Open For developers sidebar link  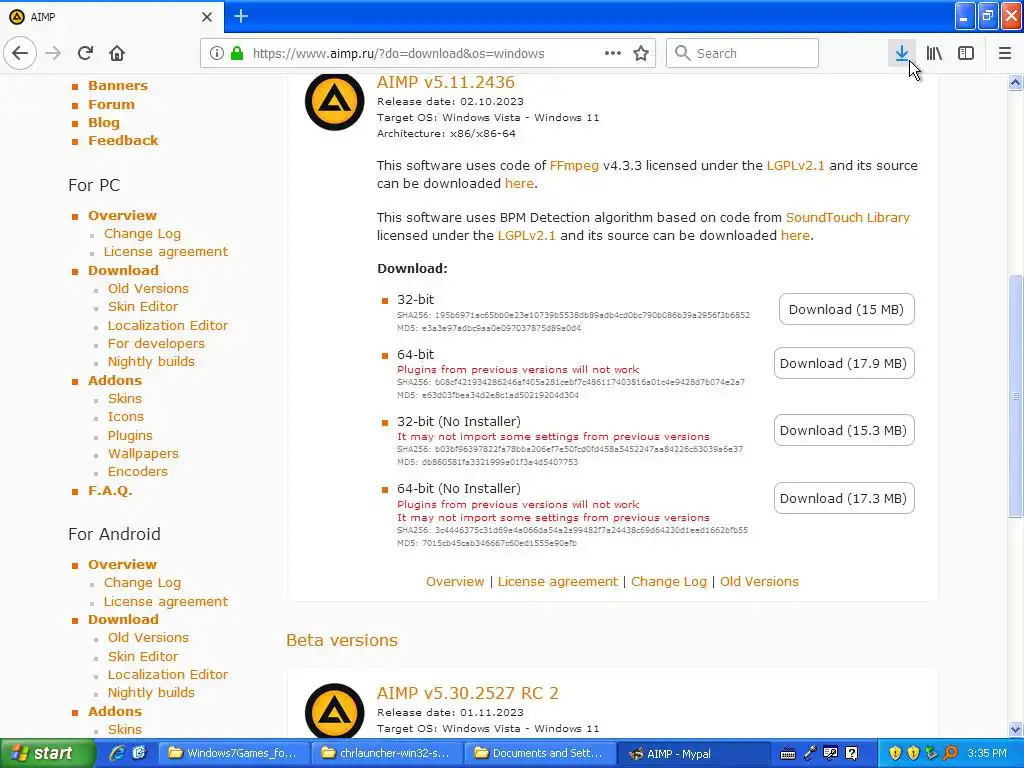click(x=156, y=344)
